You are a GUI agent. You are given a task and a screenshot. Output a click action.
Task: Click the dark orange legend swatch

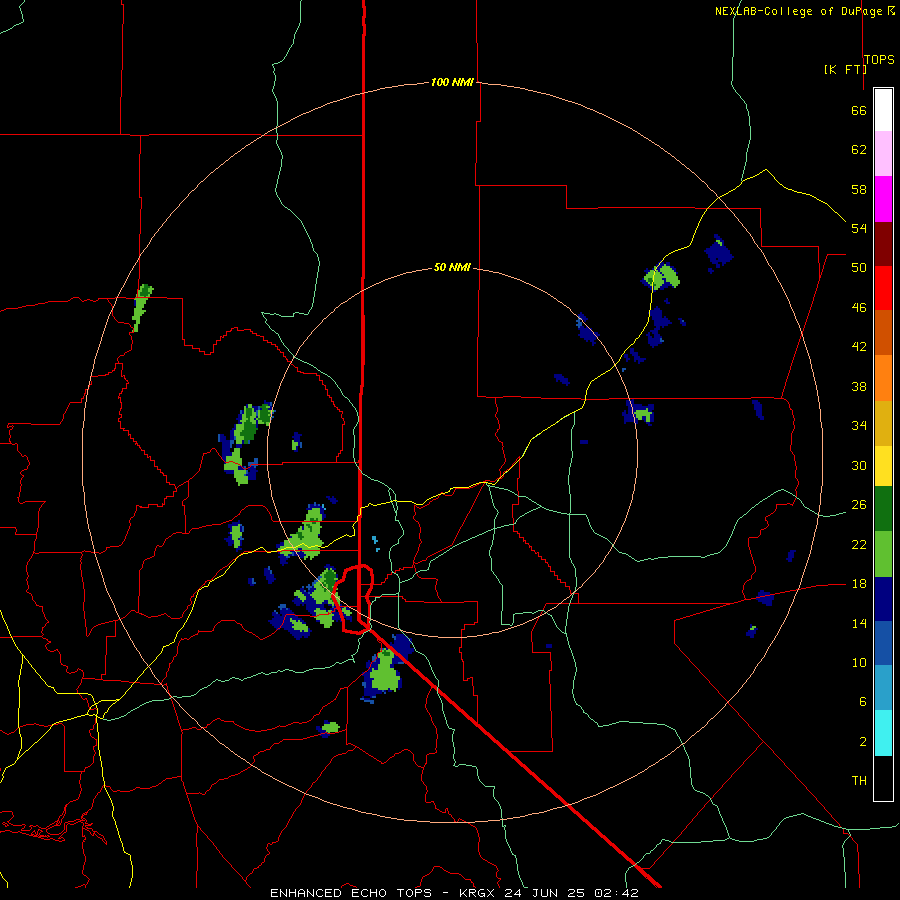883,333
